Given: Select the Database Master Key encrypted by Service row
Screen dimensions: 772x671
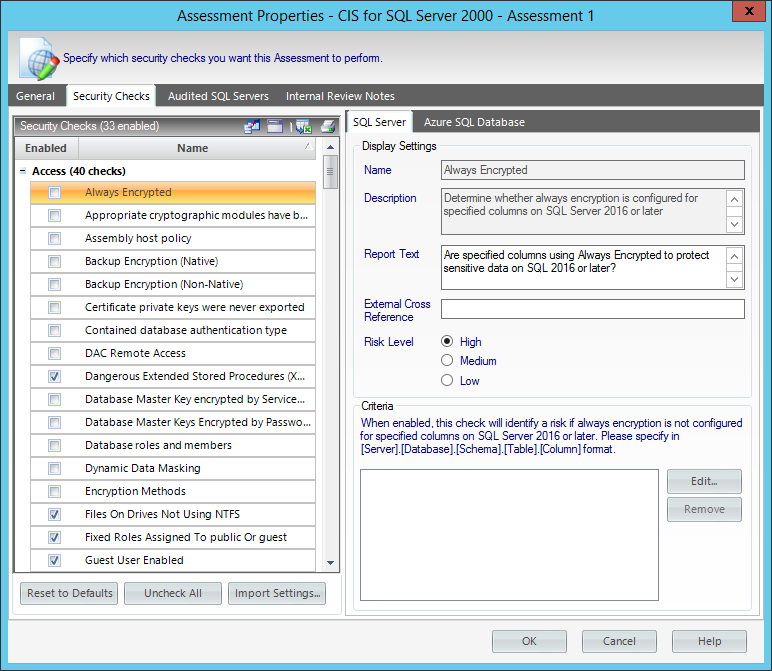Looking at the screenshot, I should (x=173, y=399).
